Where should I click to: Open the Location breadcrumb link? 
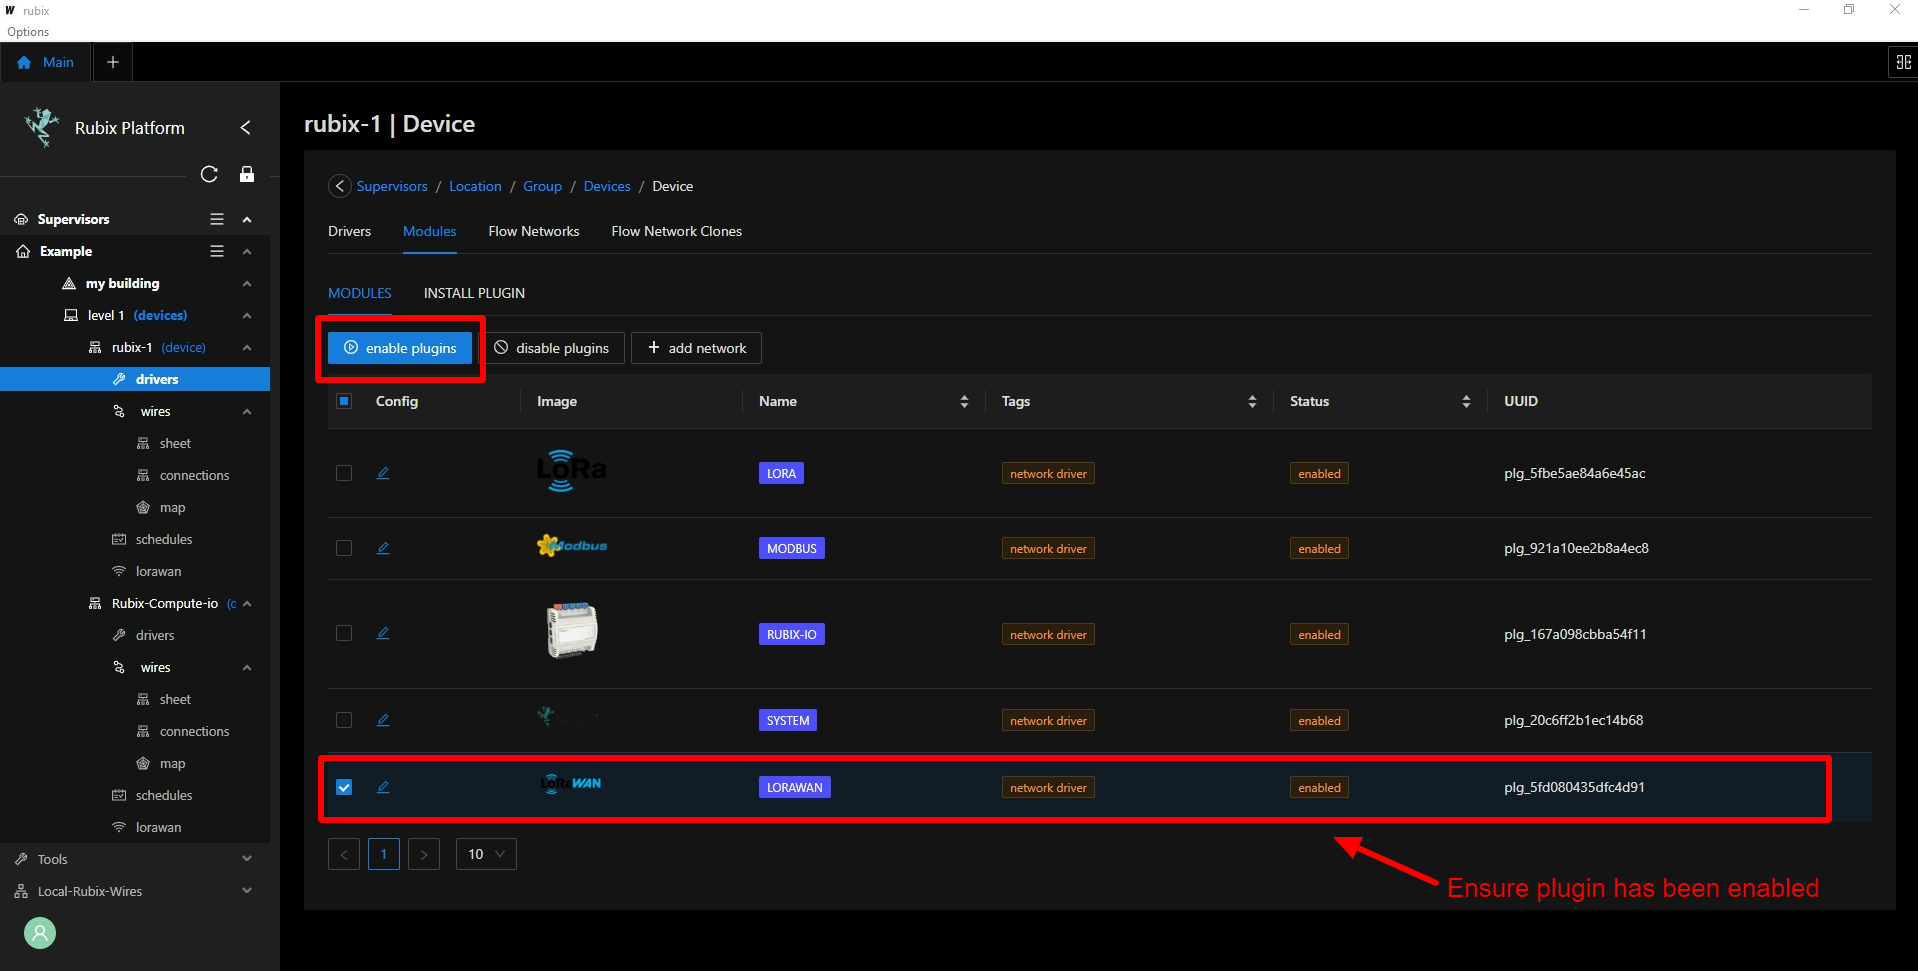tap(475, 186)
